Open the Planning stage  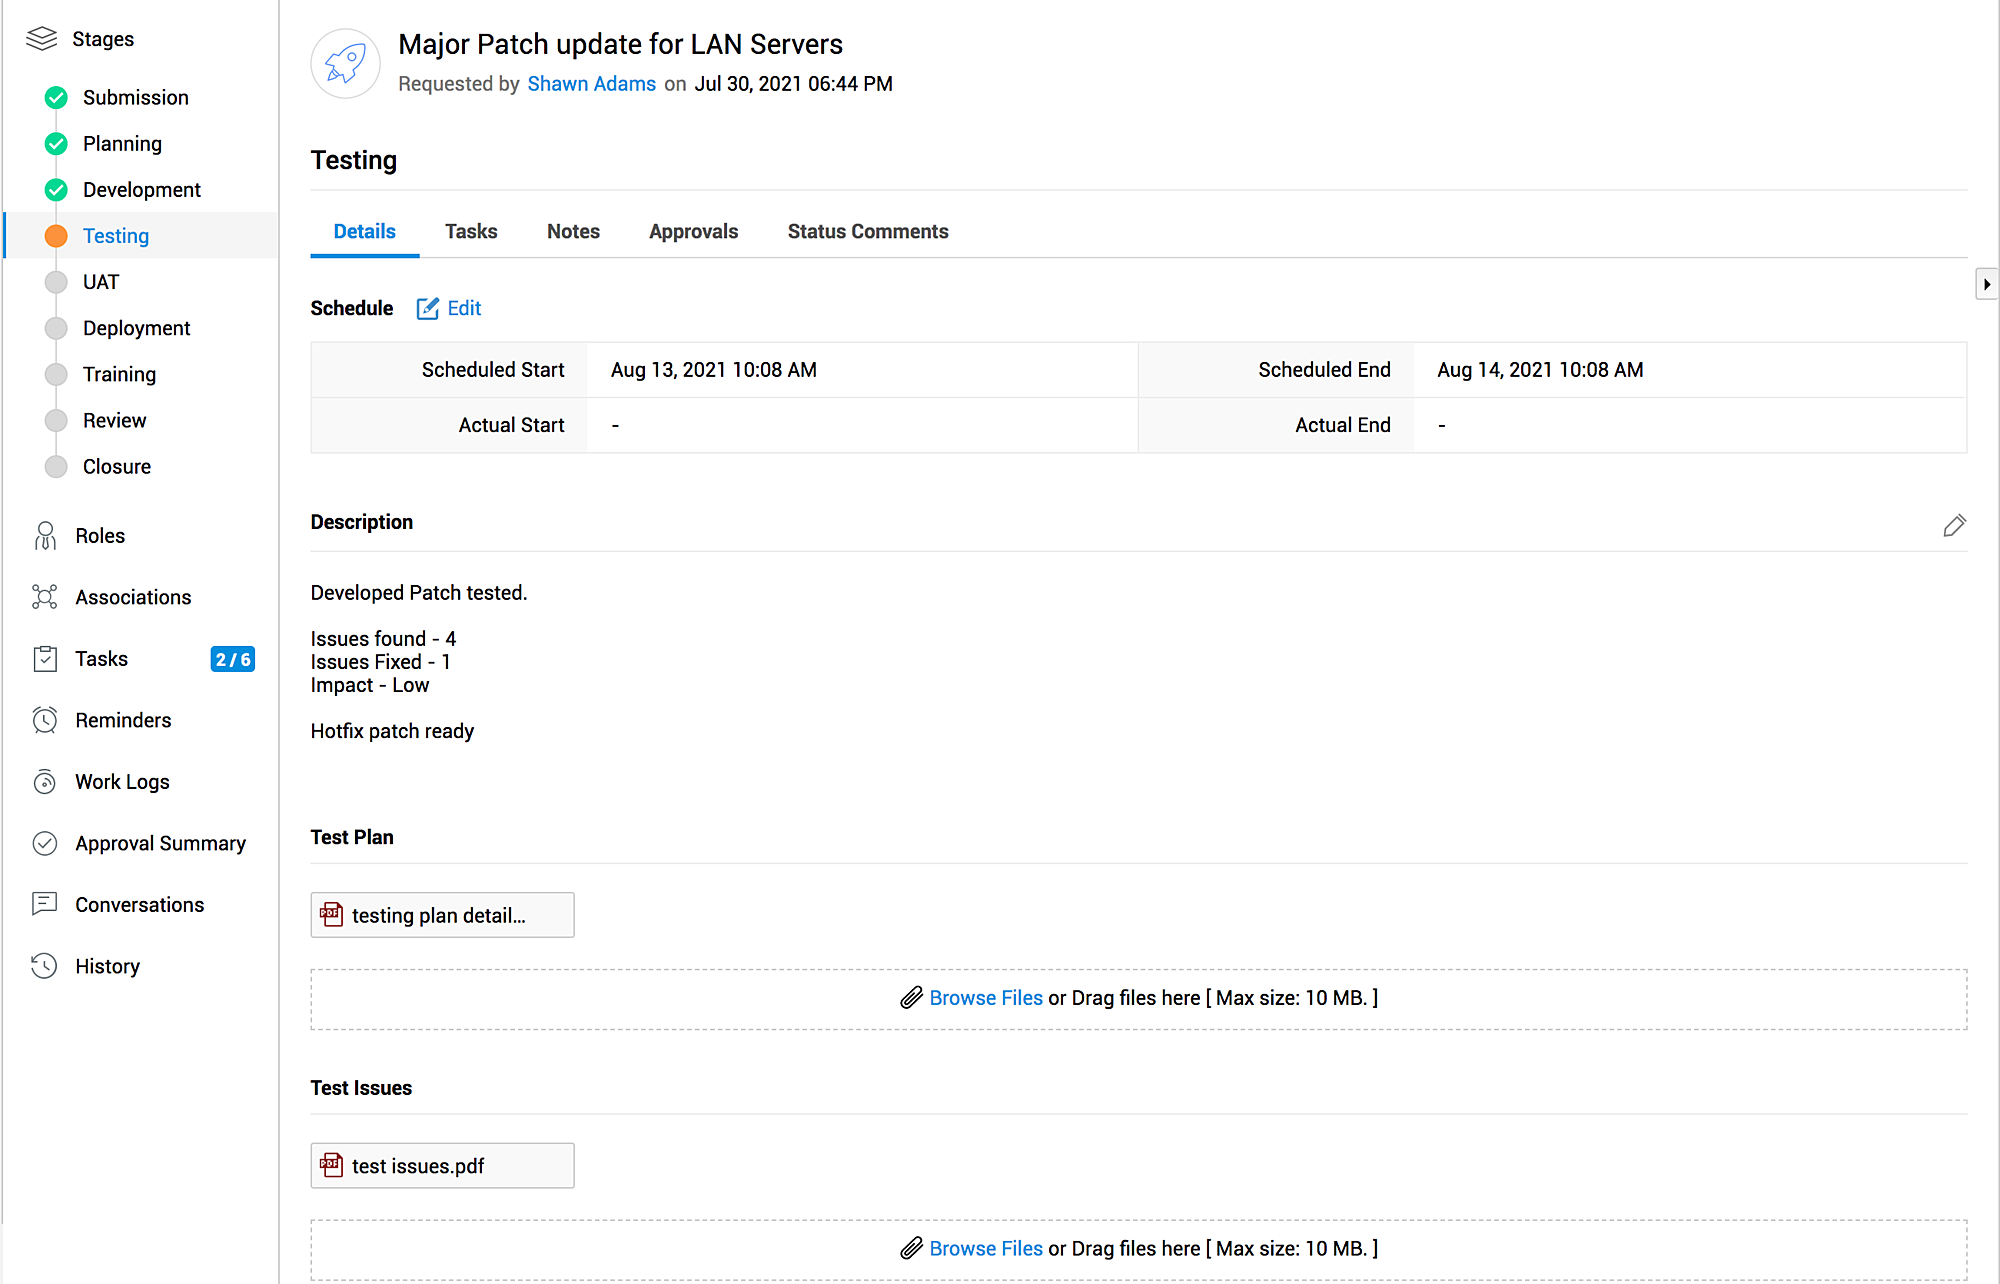[x=122, y=144]
